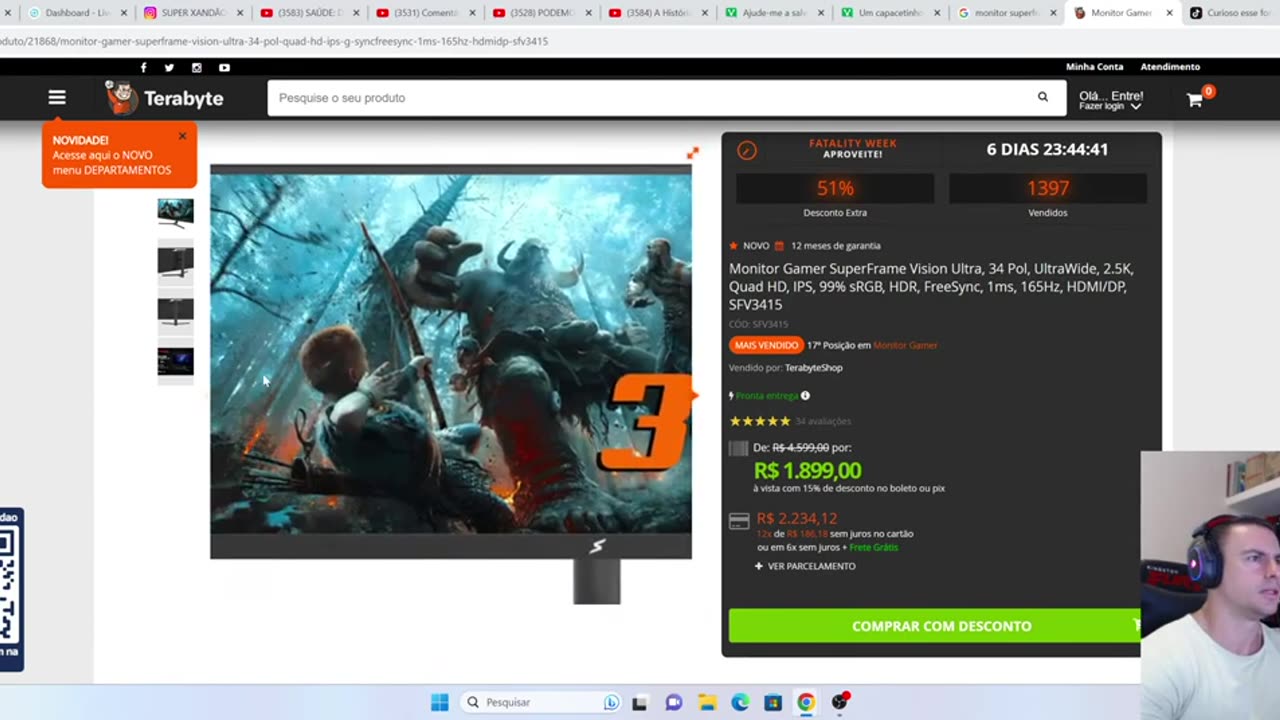Open the shopping cart icon
The image size is (1280, 720).
1195,99
